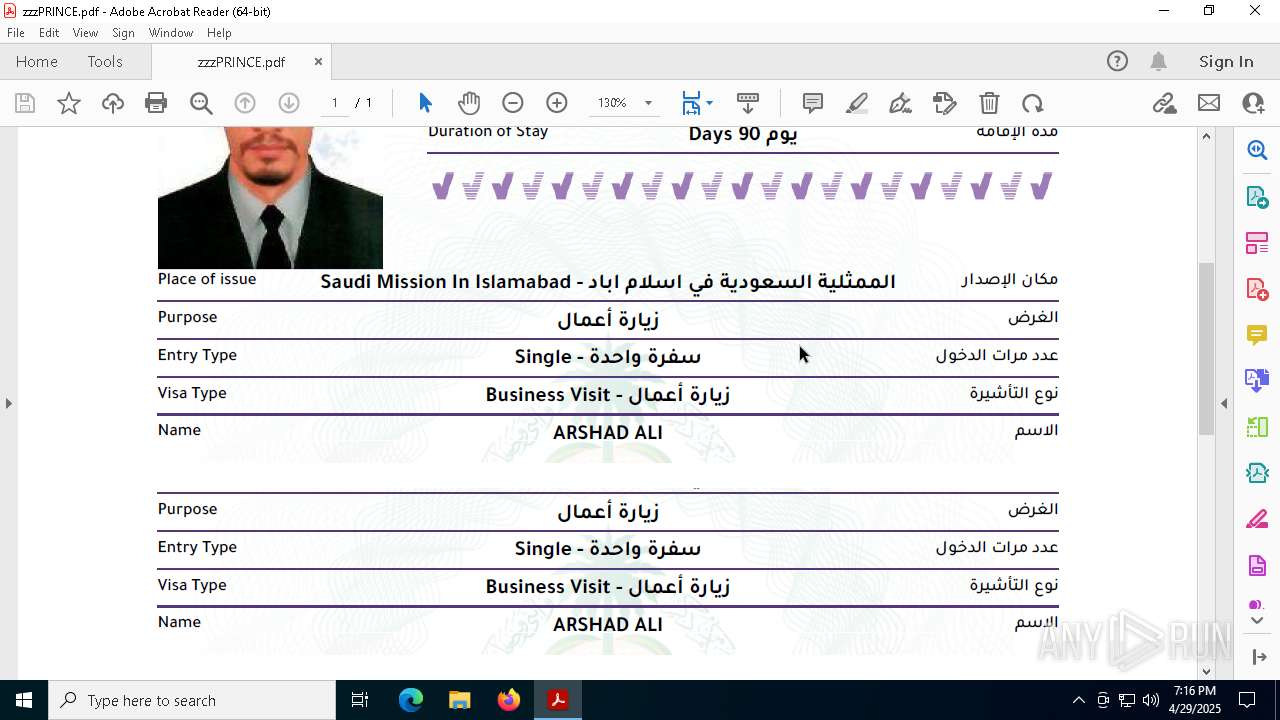Open the Action Center notification icon
Image resolution: width=1280 pixels, height=720 pixels.
tap(1247, 700)
